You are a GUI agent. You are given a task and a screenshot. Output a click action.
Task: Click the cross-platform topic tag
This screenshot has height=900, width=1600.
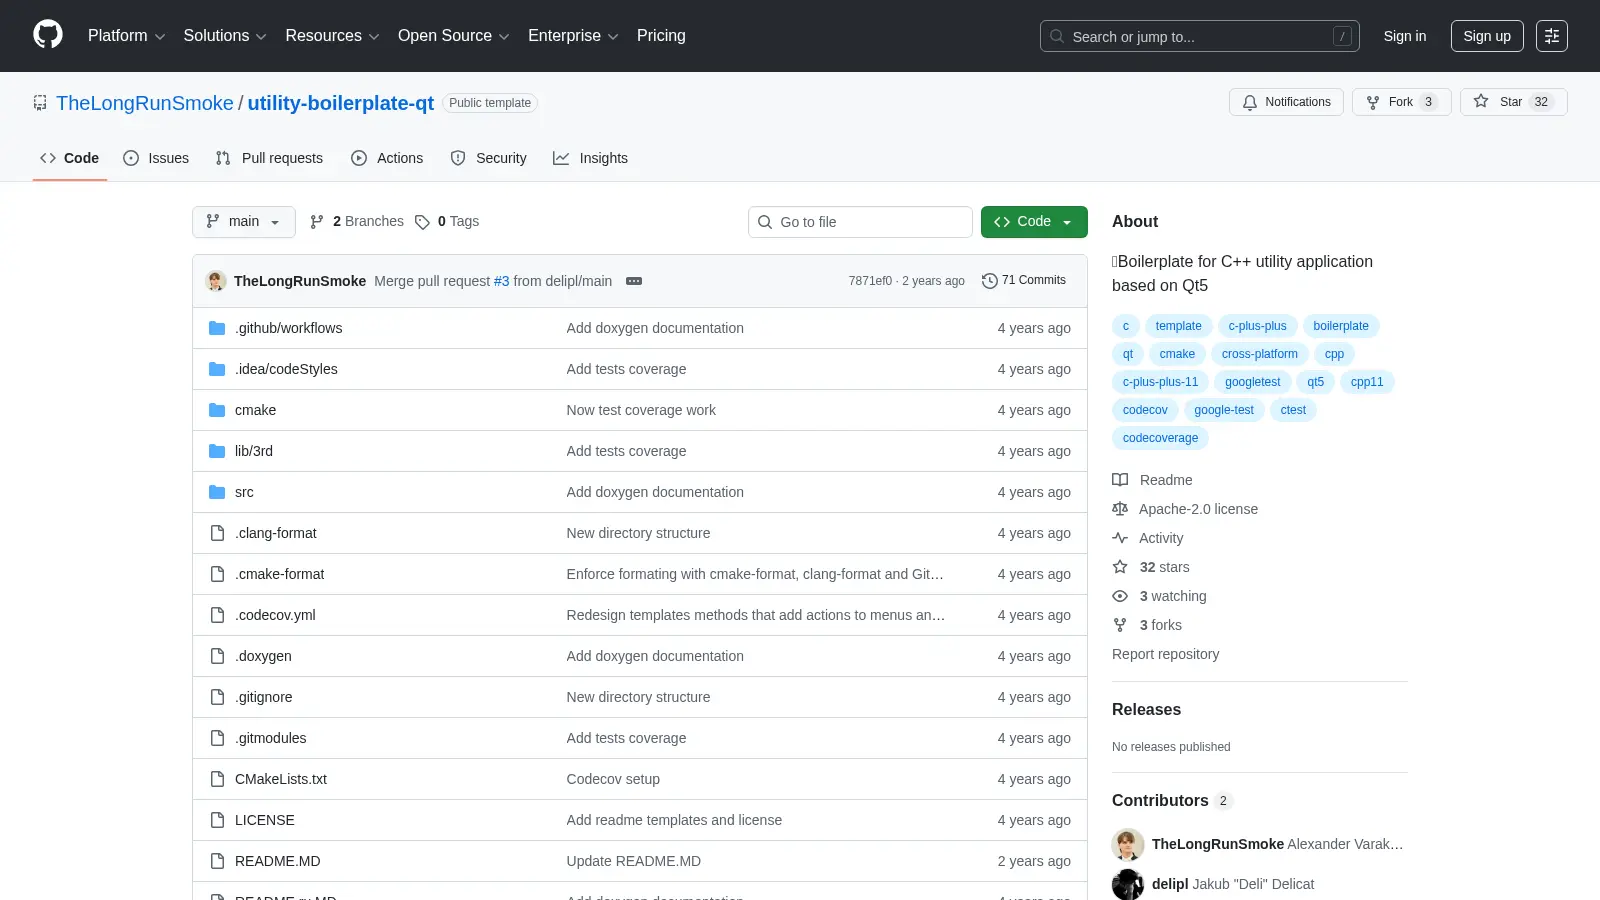point(1259,354)
